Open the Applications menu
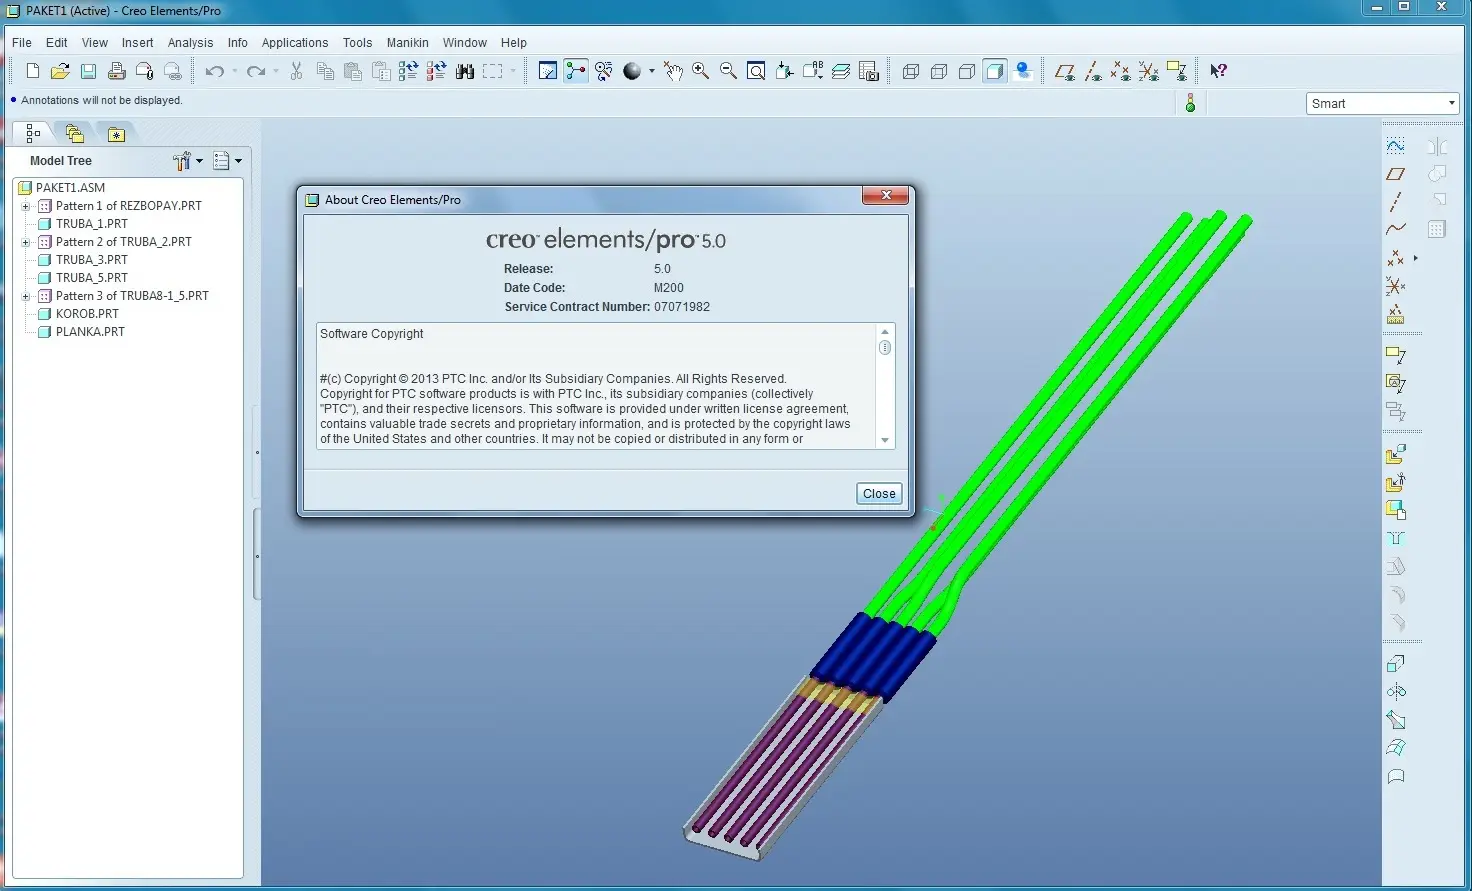The image size is (1472, 891). point(295,43)
